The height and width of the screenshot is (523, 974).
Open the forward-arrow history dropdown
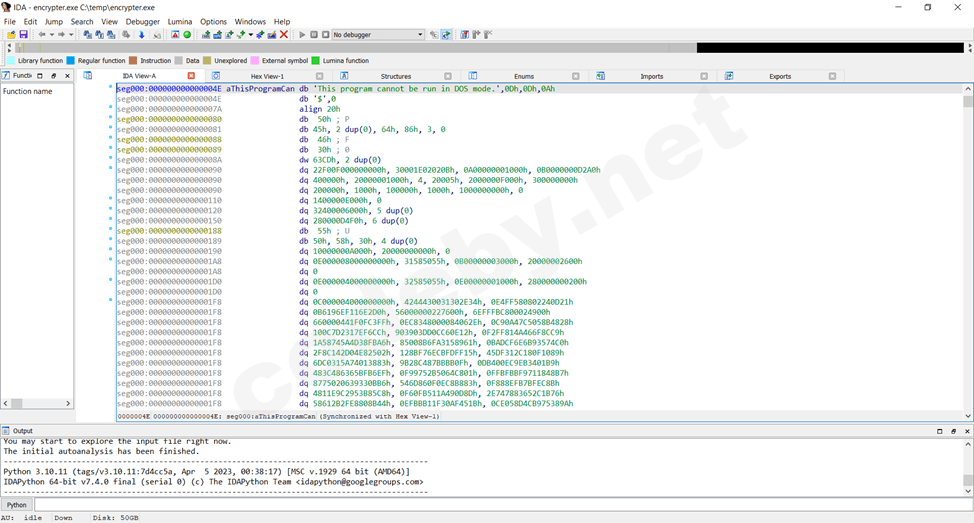(x=71, y=35)
